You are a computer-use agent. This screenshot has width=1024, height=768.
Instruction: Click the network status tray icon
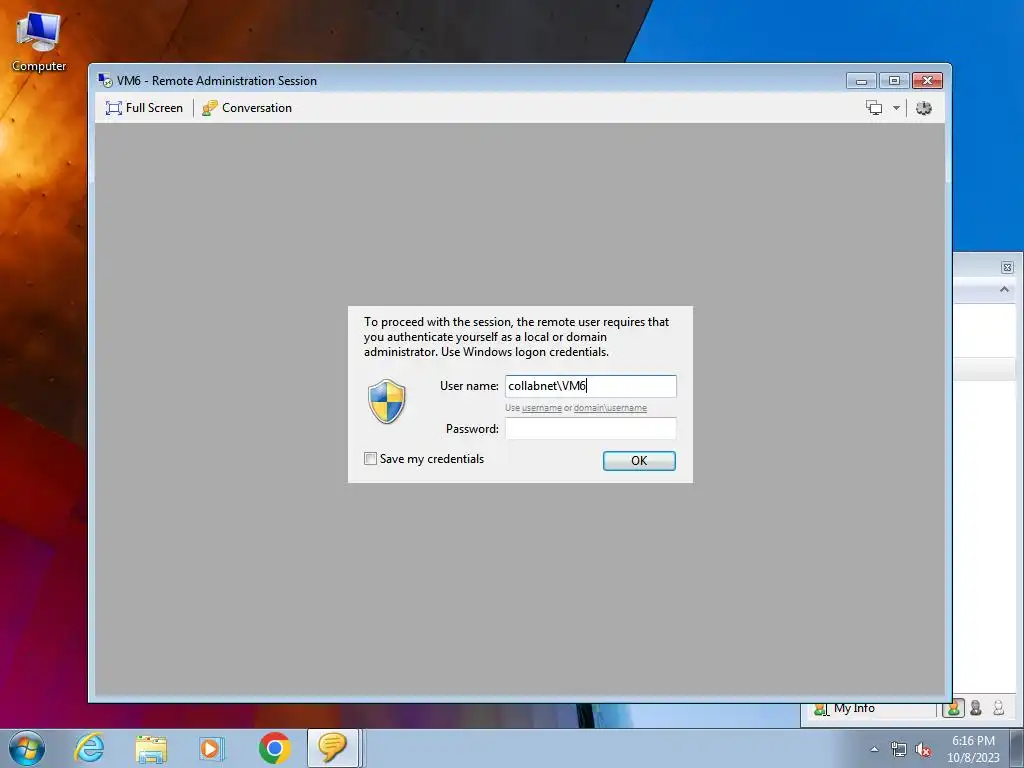(899, 749)
